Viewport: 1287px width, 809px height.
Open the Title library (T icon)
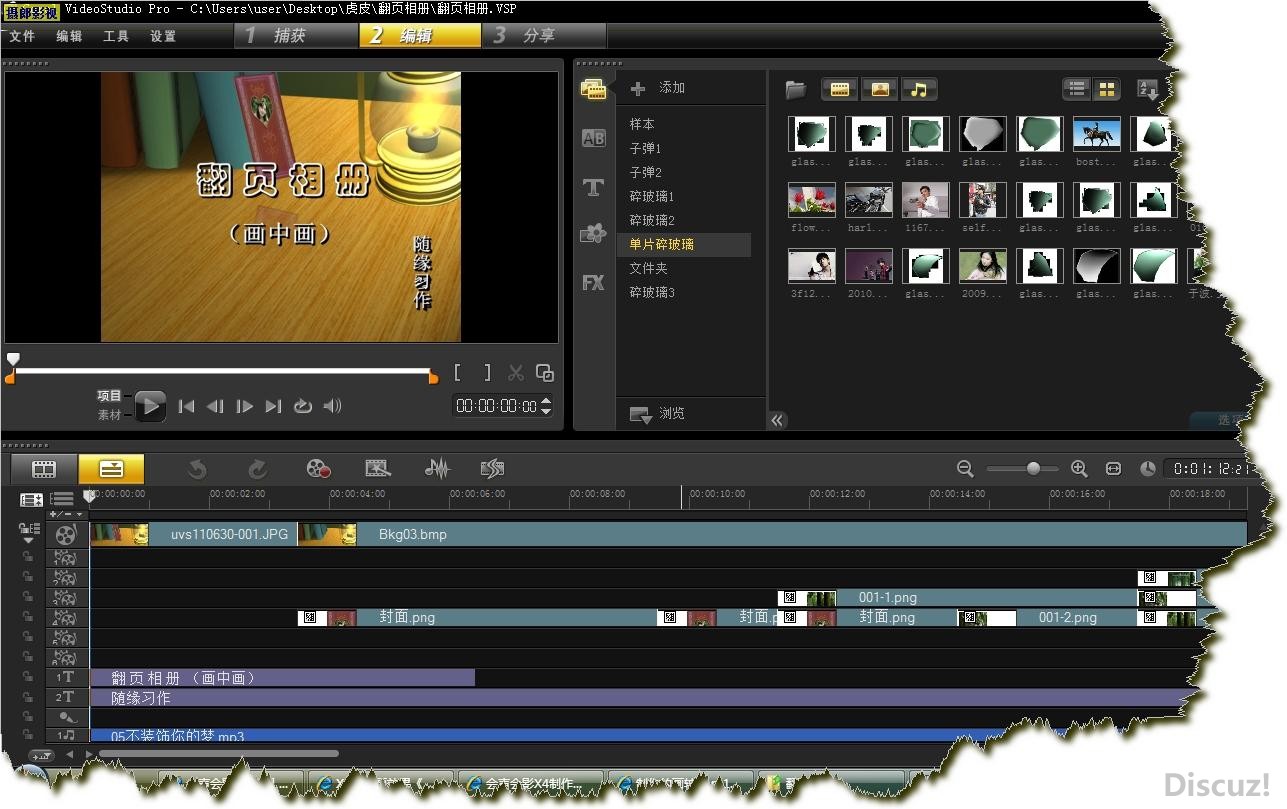(593, 187)
